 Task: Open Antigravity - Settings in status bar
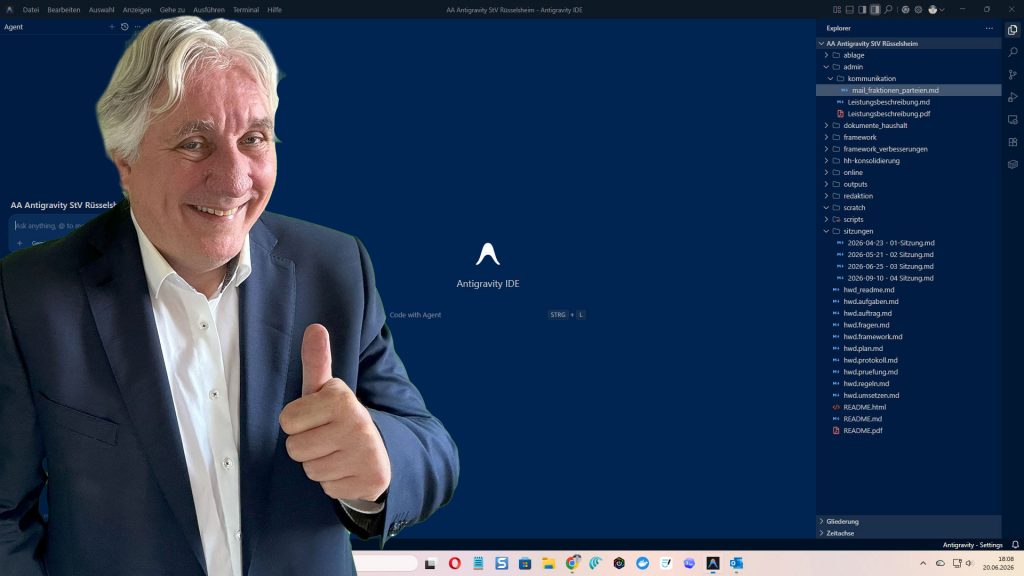click(972, 545)
